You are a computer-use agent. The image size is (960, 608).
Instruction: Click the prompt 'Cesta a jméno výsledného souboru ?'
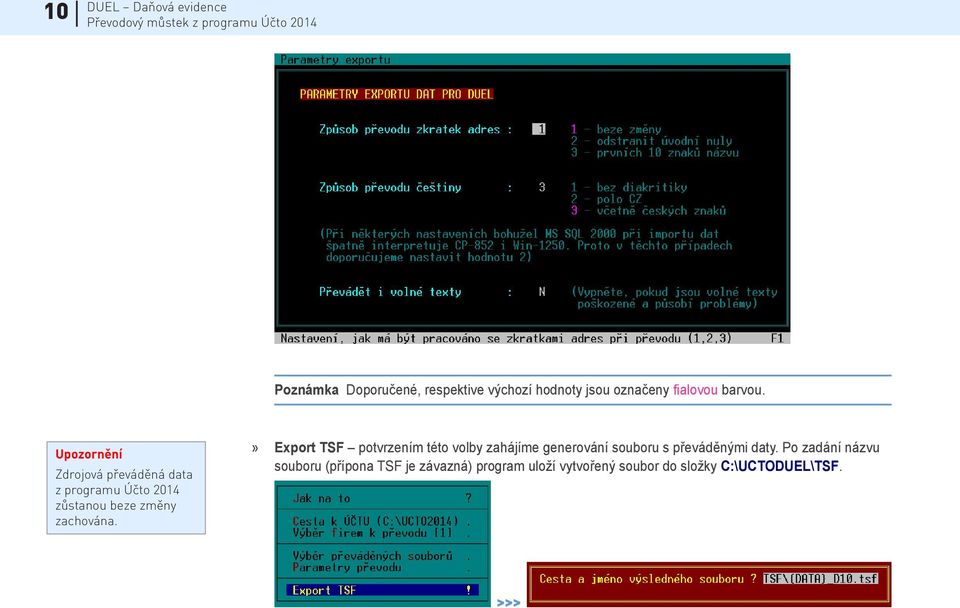[648, 579]
